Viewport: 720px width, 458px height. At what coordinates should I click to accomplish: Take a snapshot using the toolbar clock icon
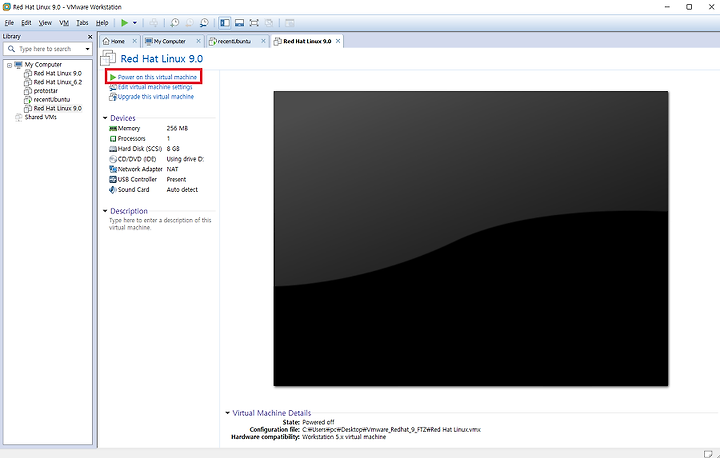pos(175,23)
